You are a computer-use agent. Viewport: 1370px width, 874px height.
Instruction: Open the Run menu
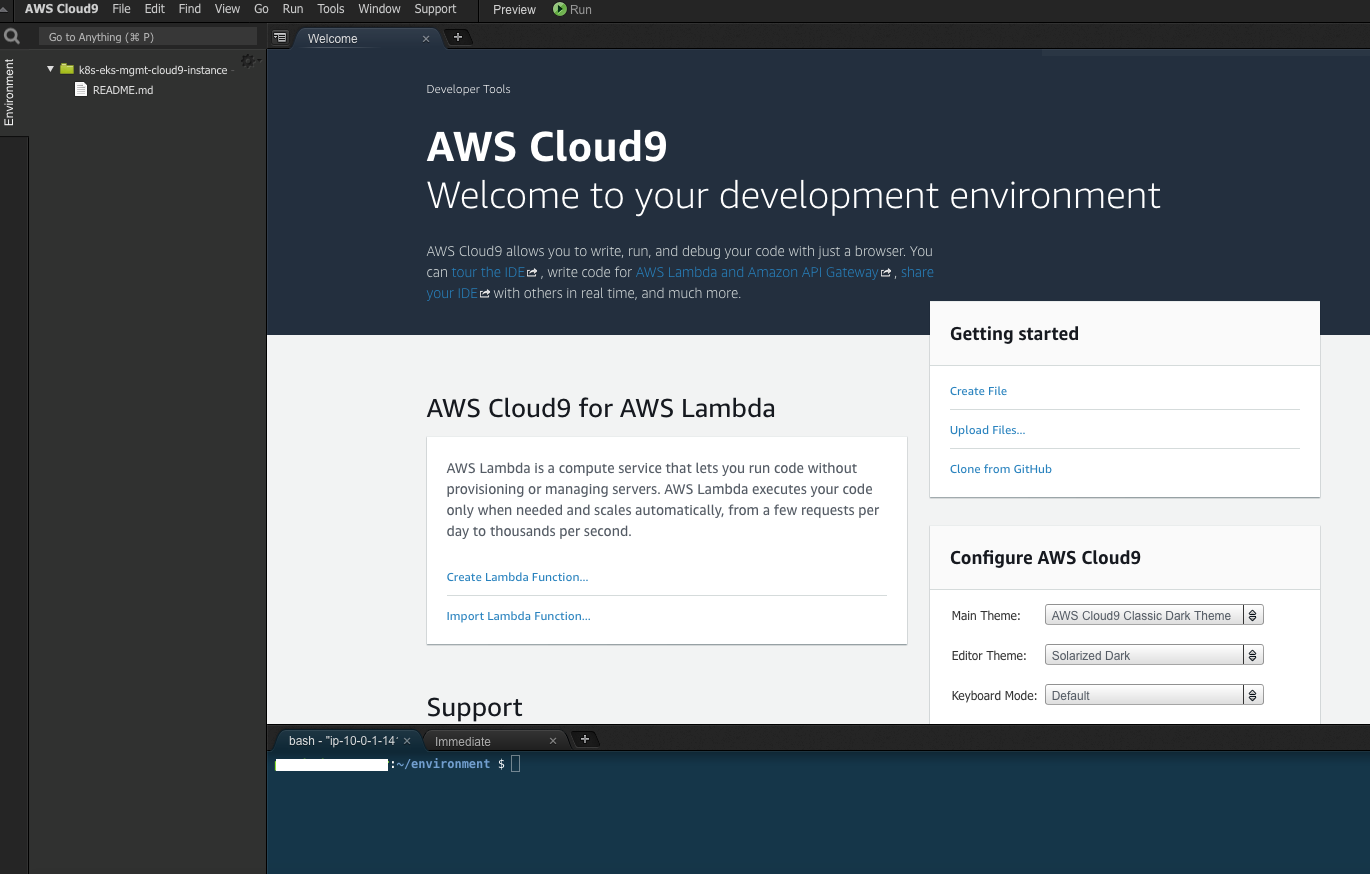(293, 9)
